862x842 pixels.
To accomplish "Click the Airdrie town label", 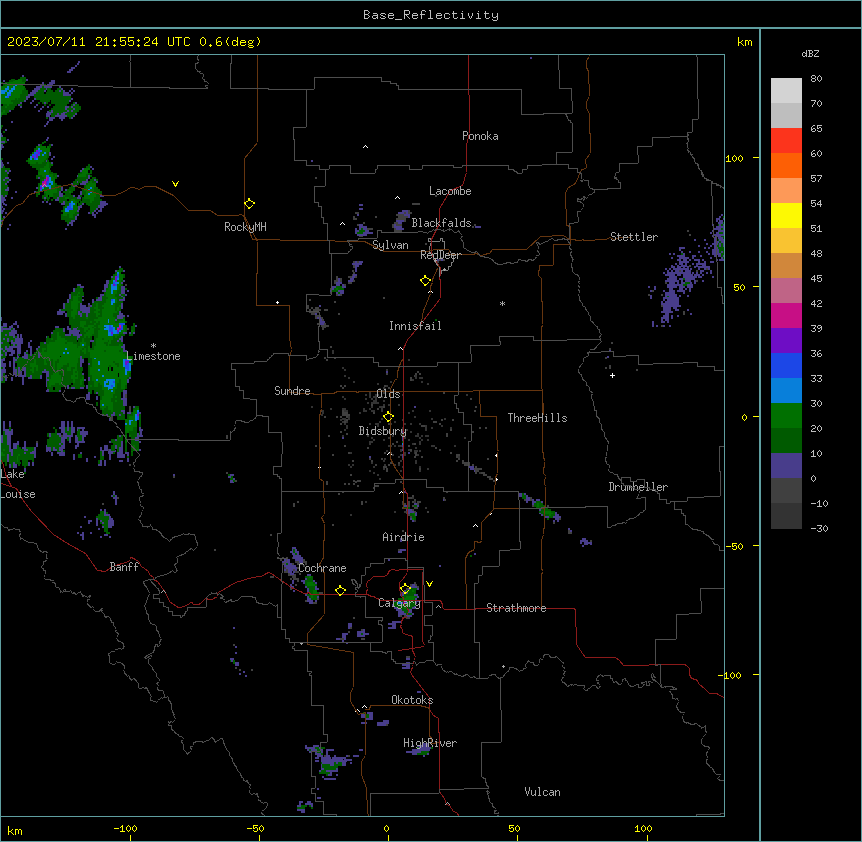I will tap(403, 537).
